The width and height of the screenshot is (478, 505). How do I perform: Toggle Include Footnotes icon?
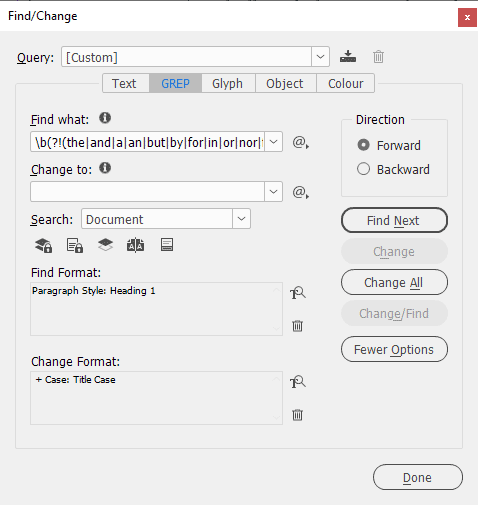[x=167, y=245]
